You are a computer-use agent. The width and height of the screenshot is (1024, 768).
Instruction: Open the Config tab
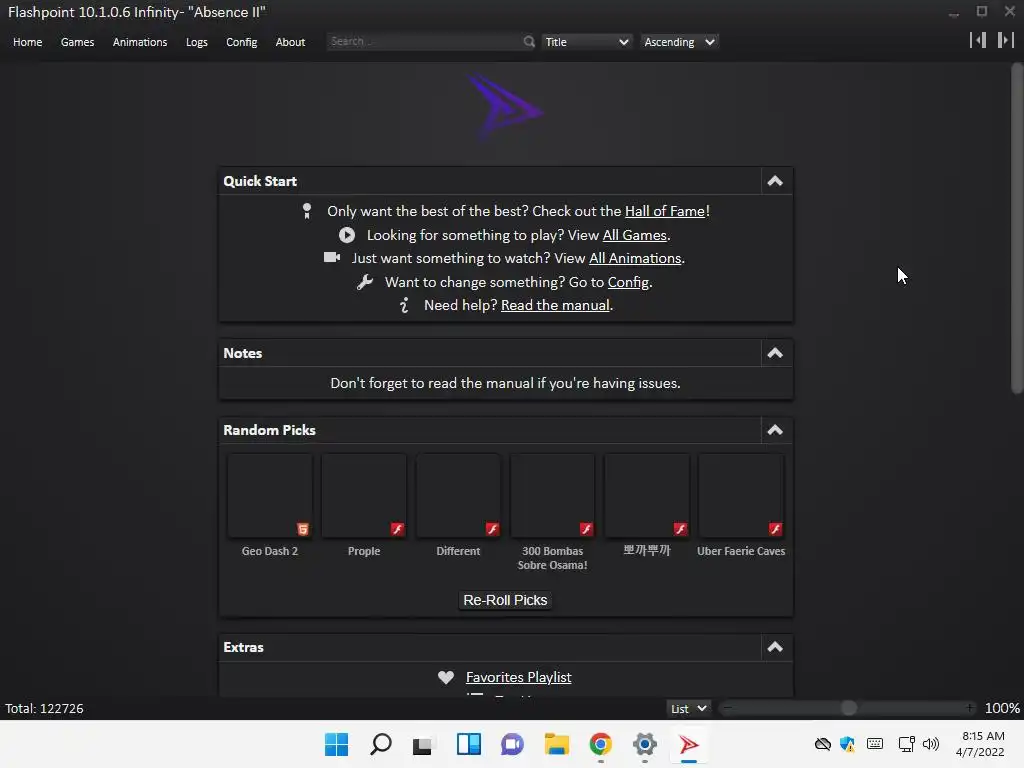[x=242, y=42]
